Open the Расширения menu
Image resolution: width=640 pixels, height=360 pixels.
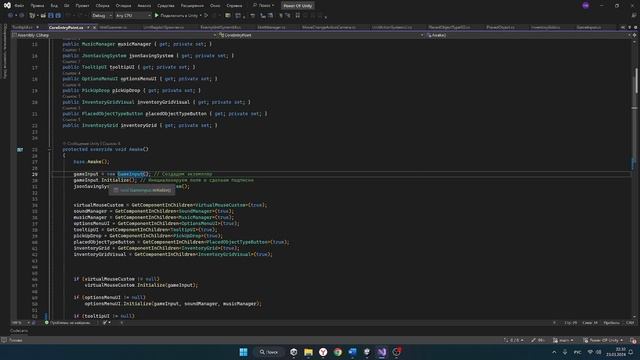(192, 6)
